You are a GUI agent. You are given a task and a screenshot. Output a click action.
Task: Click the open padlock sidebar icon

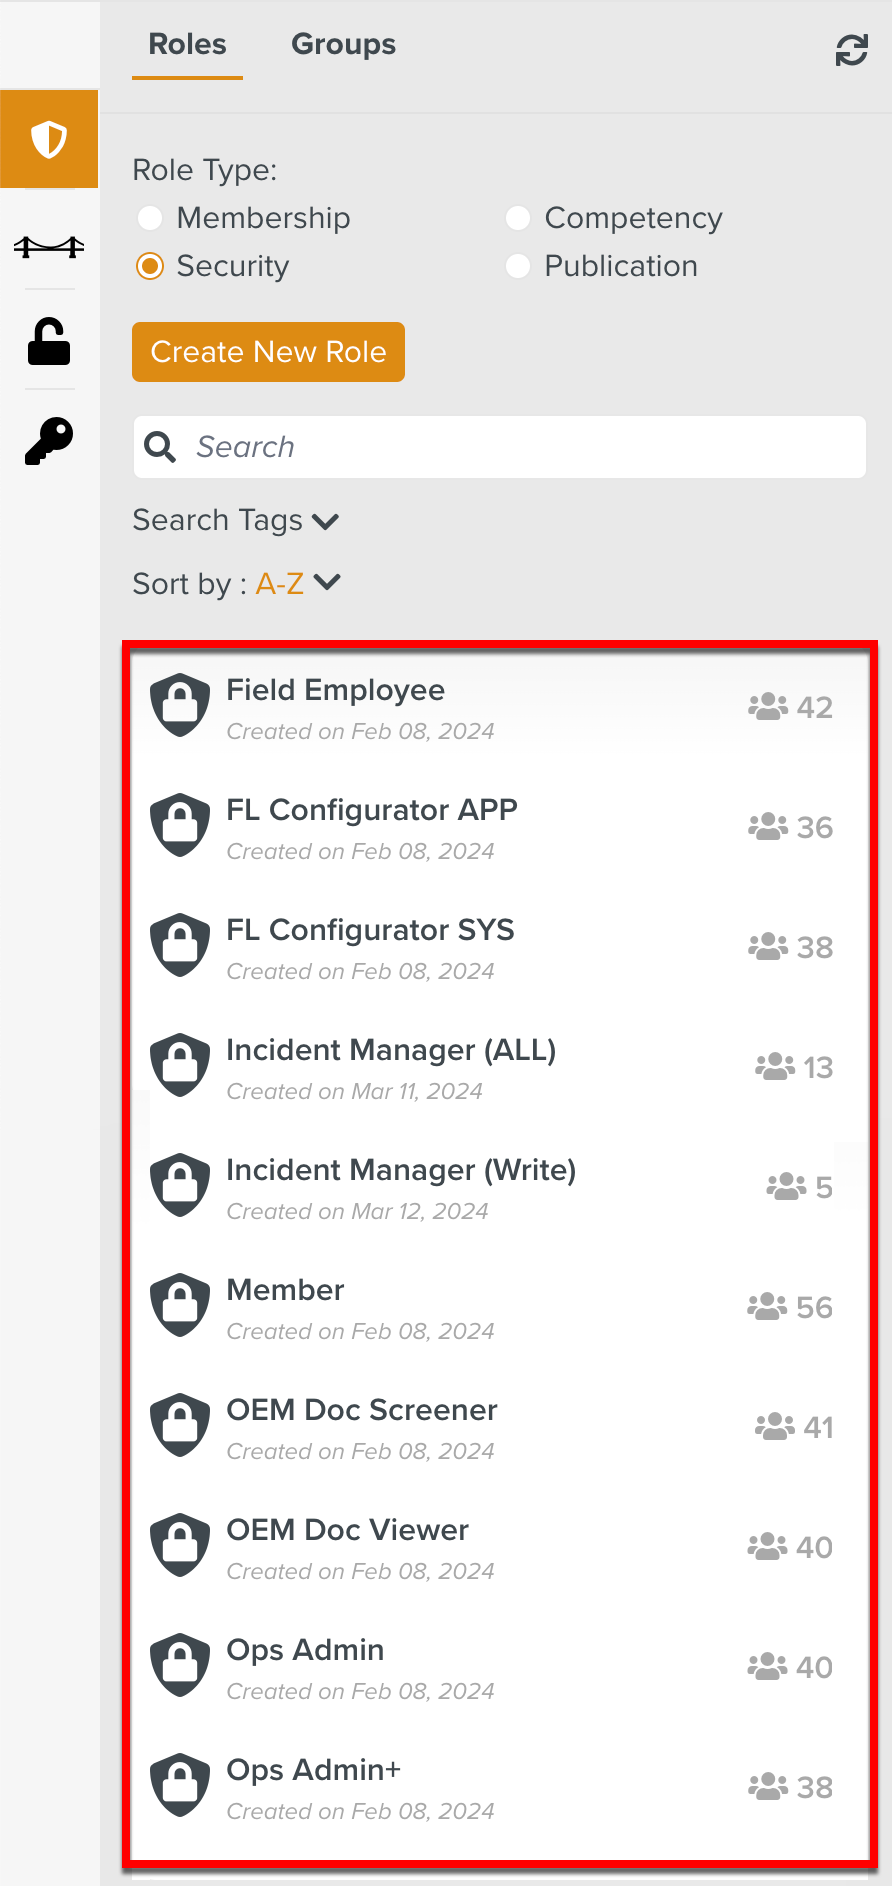(49, 342)
